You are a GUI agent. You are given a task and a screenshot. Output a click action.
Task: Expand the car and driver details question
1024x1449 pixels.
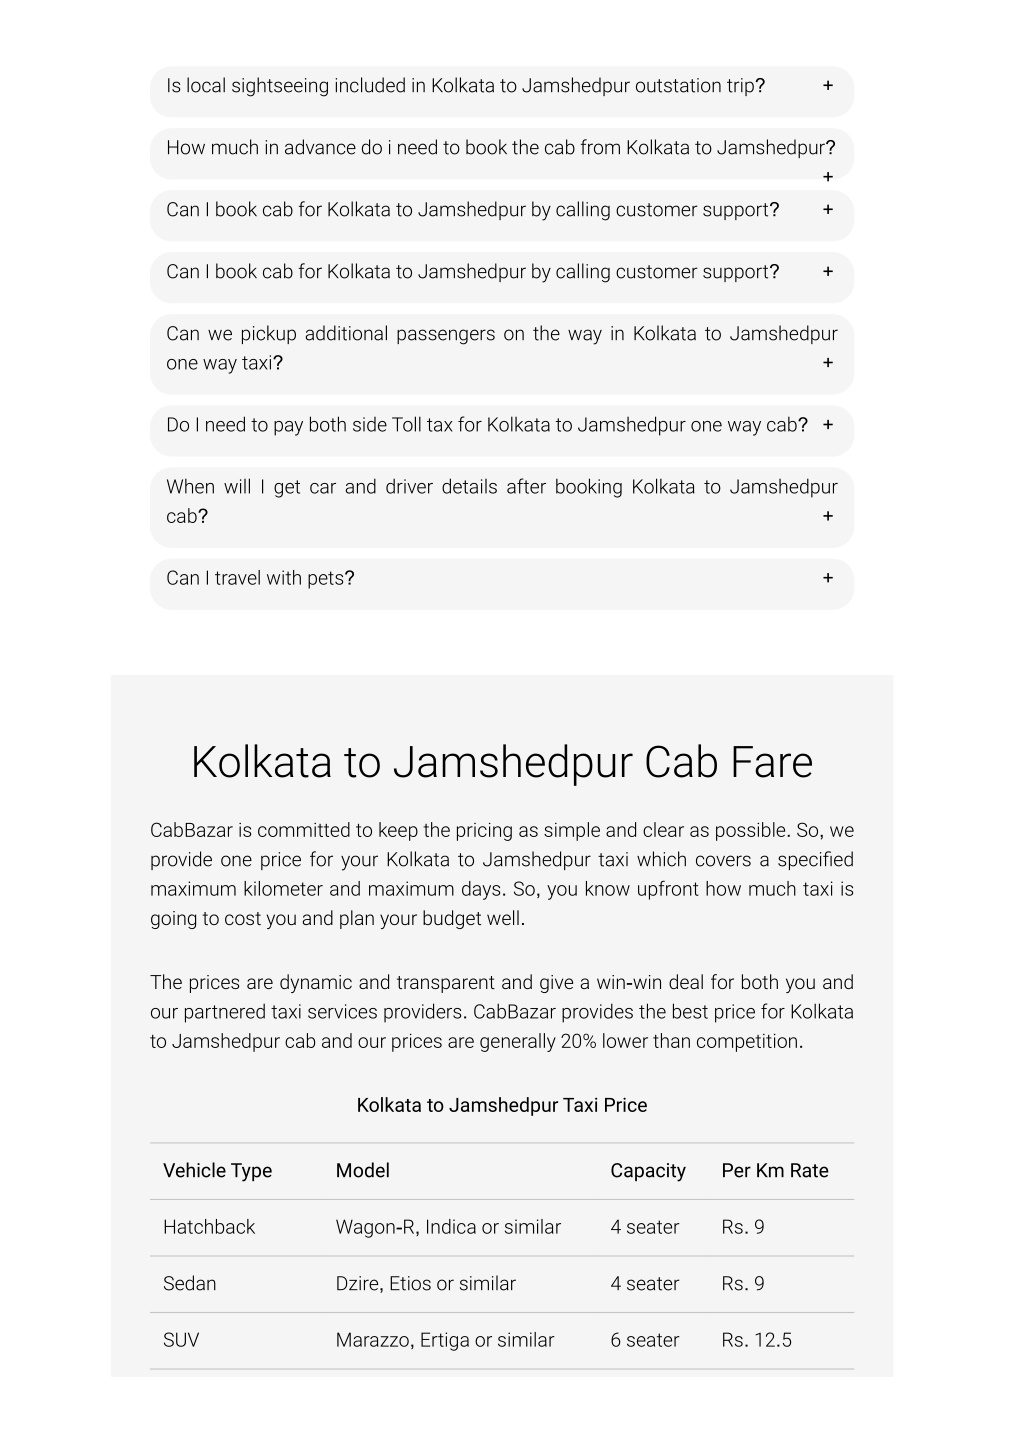502,503
